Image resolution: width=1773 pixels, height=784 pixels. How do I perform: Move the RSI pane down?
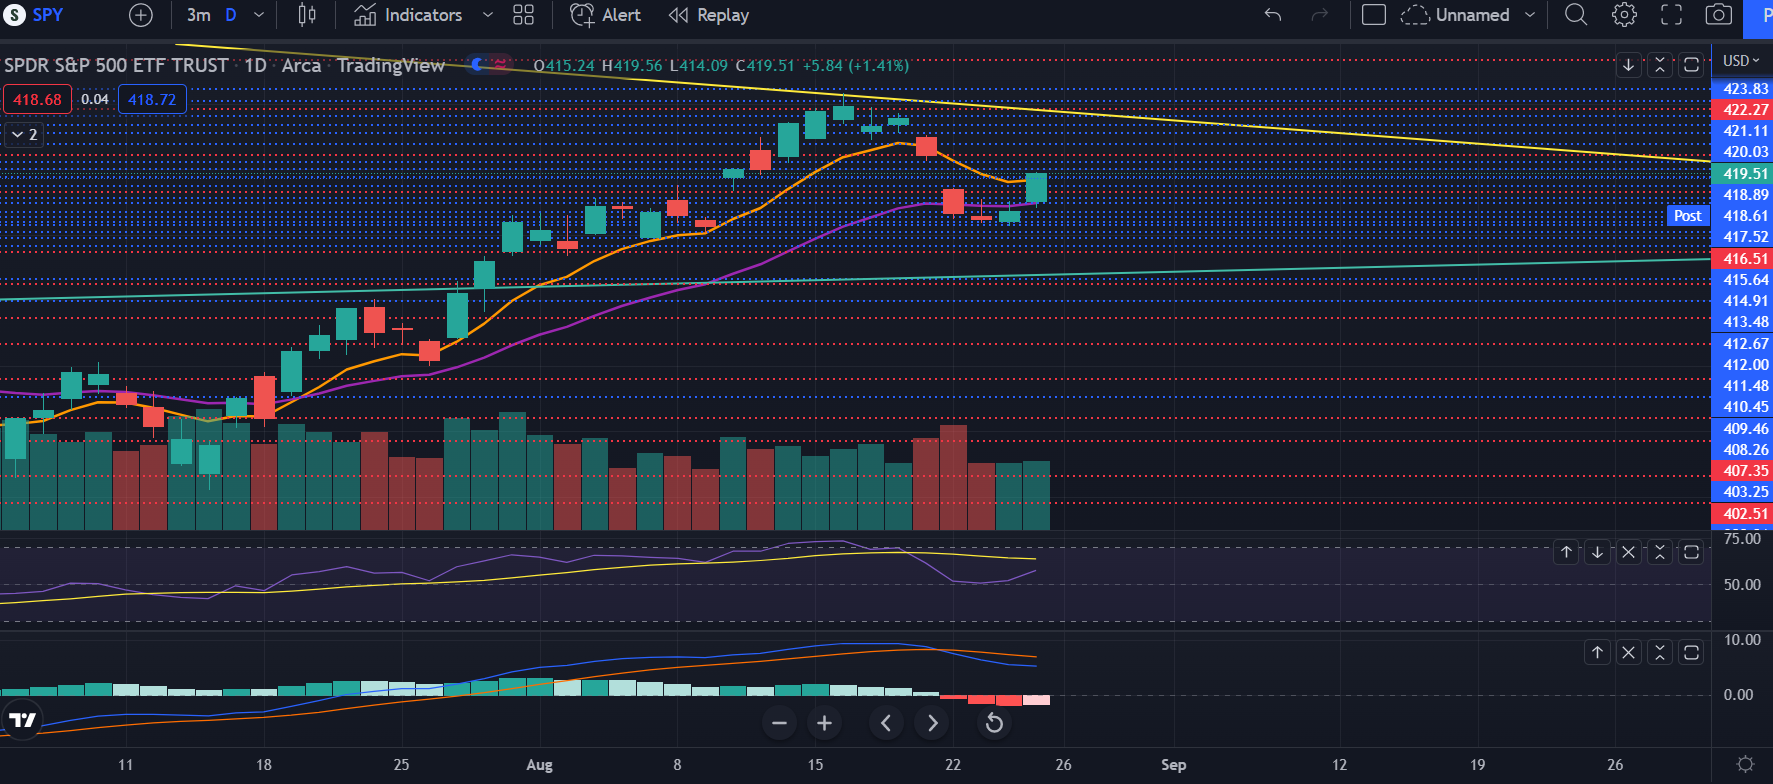tap(1598, 552)
